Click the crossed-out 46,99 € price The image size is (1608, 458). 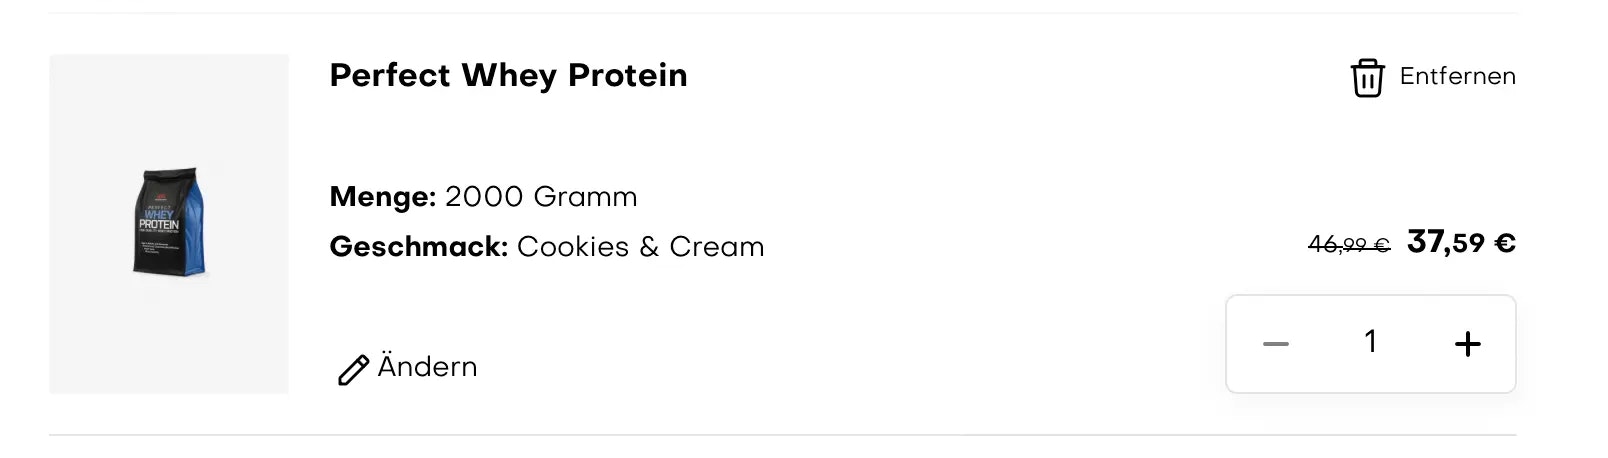point(1349,244)
